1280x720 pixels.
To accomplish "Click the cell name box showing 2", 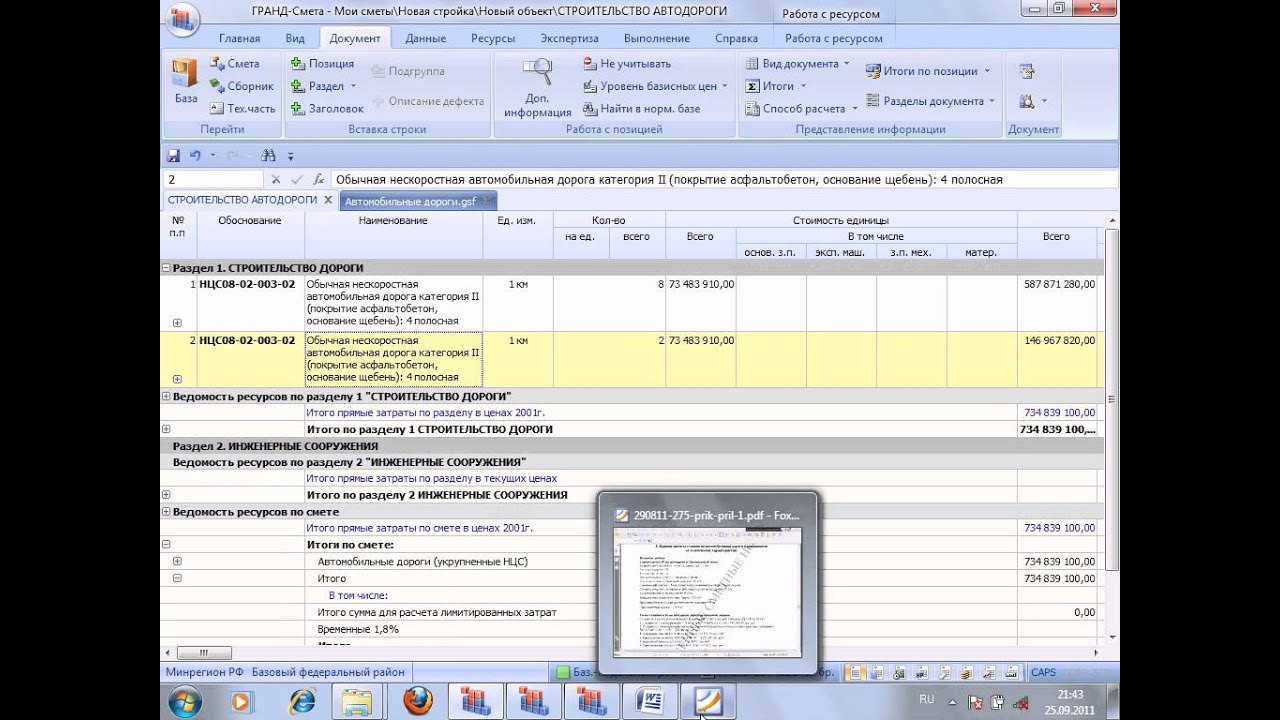I will 212,180.
